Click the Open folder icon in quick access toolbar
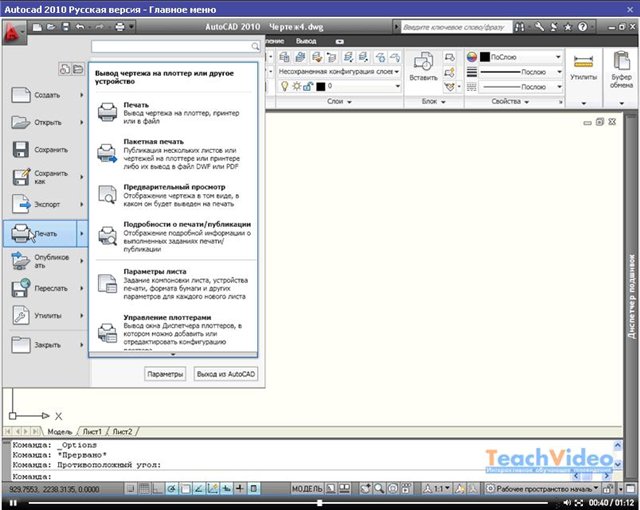640x510 pixels. [x=51, y=27]
